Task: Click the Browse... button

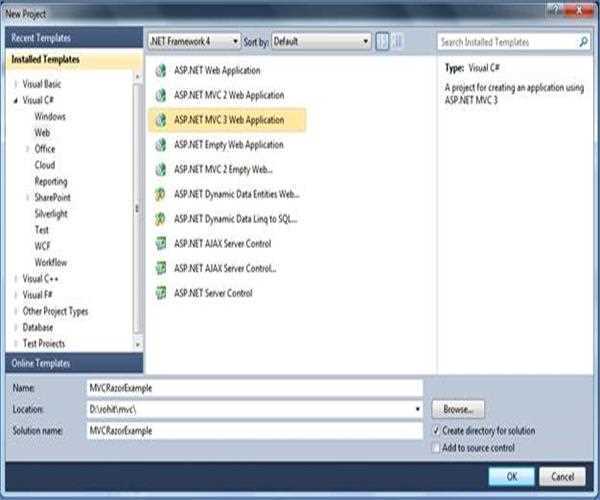Action: pyautogui.click(x=458, y=410)
